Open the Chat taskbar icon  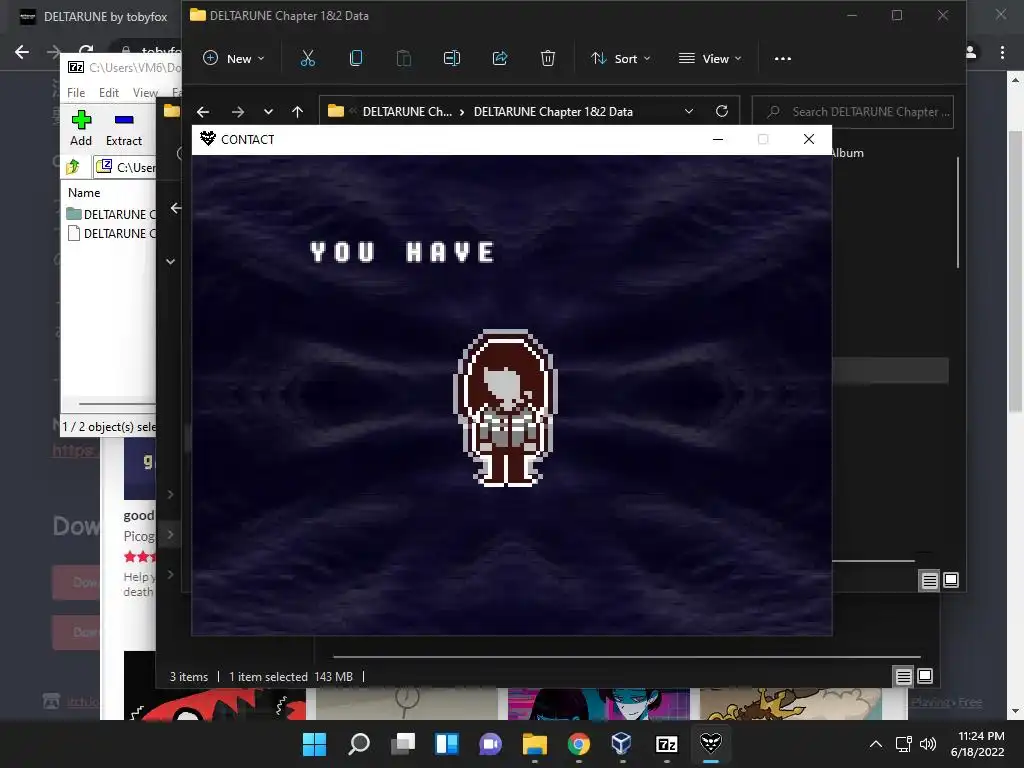point(490,743)
